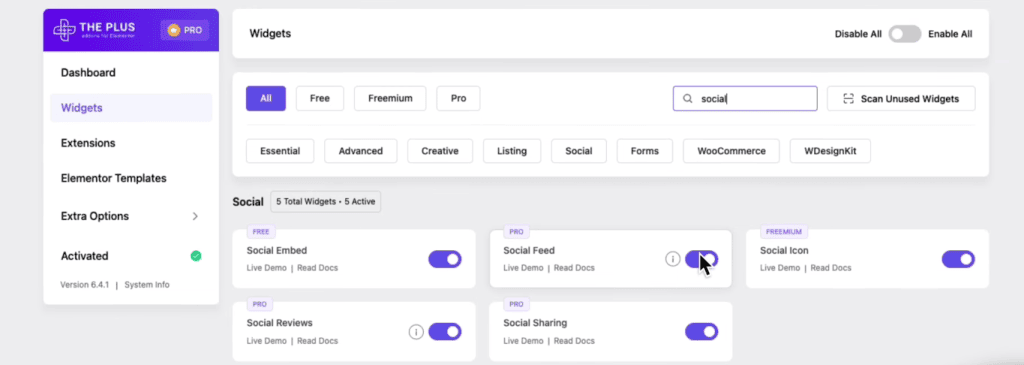Screen dimensions: 1024x365
Task: Click the Social Embed widget title
Action: (277, 250)
